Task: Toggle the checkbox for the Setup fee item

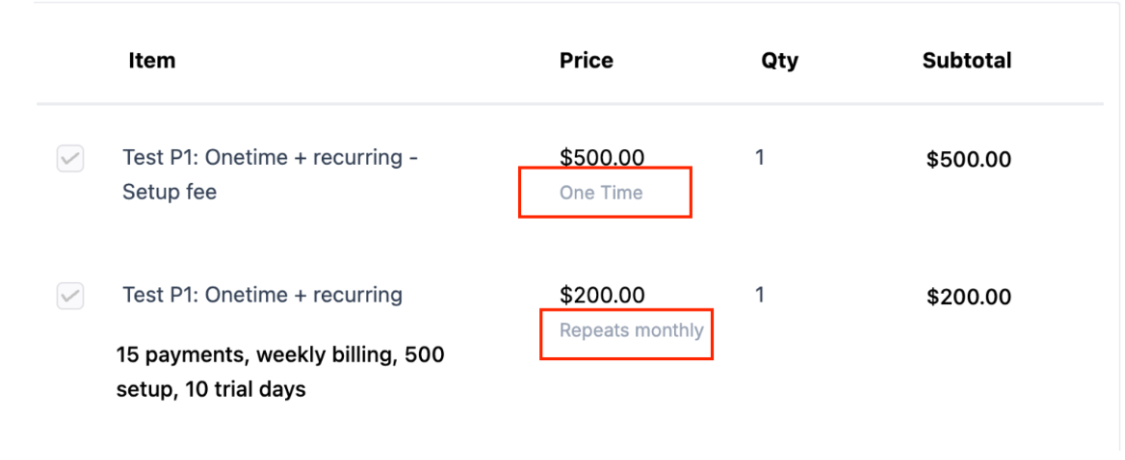Action: pos(70,158)
